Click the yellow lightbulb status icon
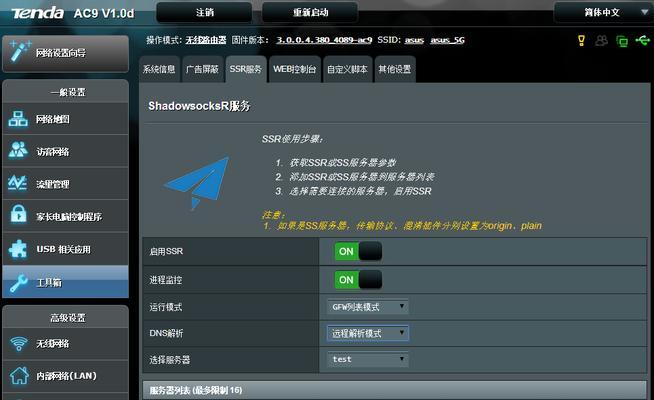The width and height of the screenshot is (654, 400). click(581, 40)
